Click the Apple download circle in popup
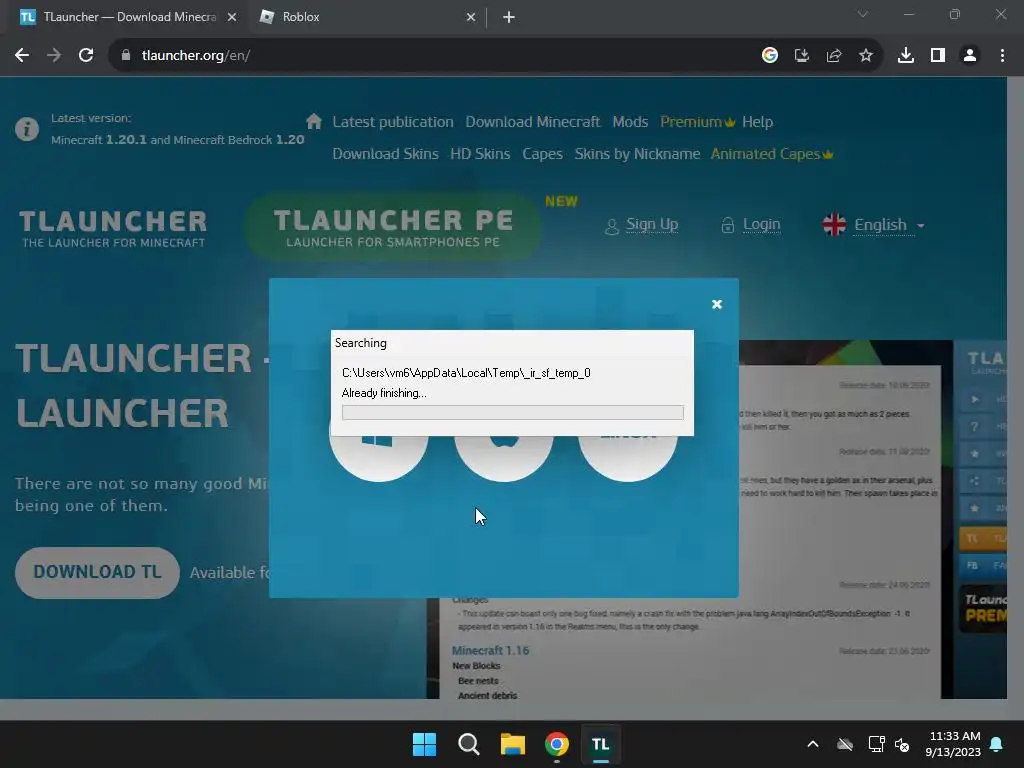This screenshot has height=768, width=1024. pyautogui.click(x=504, y=458)
